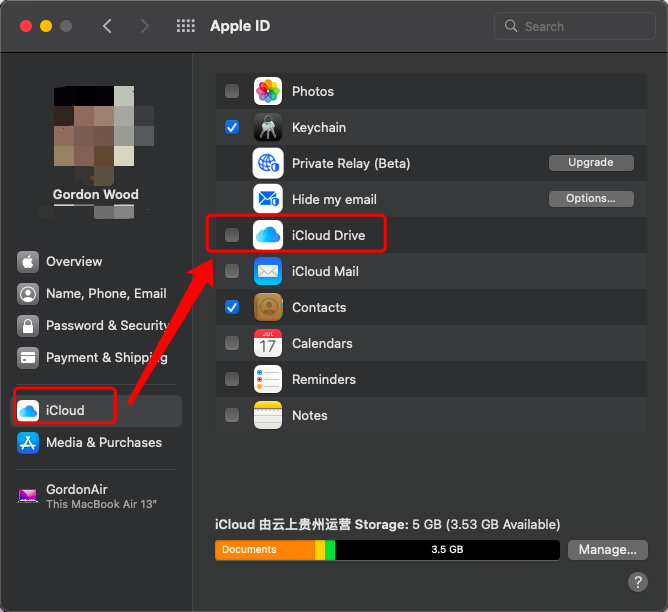Click the green storage bar segment
The image size is (668, 612).
(330, 550)
